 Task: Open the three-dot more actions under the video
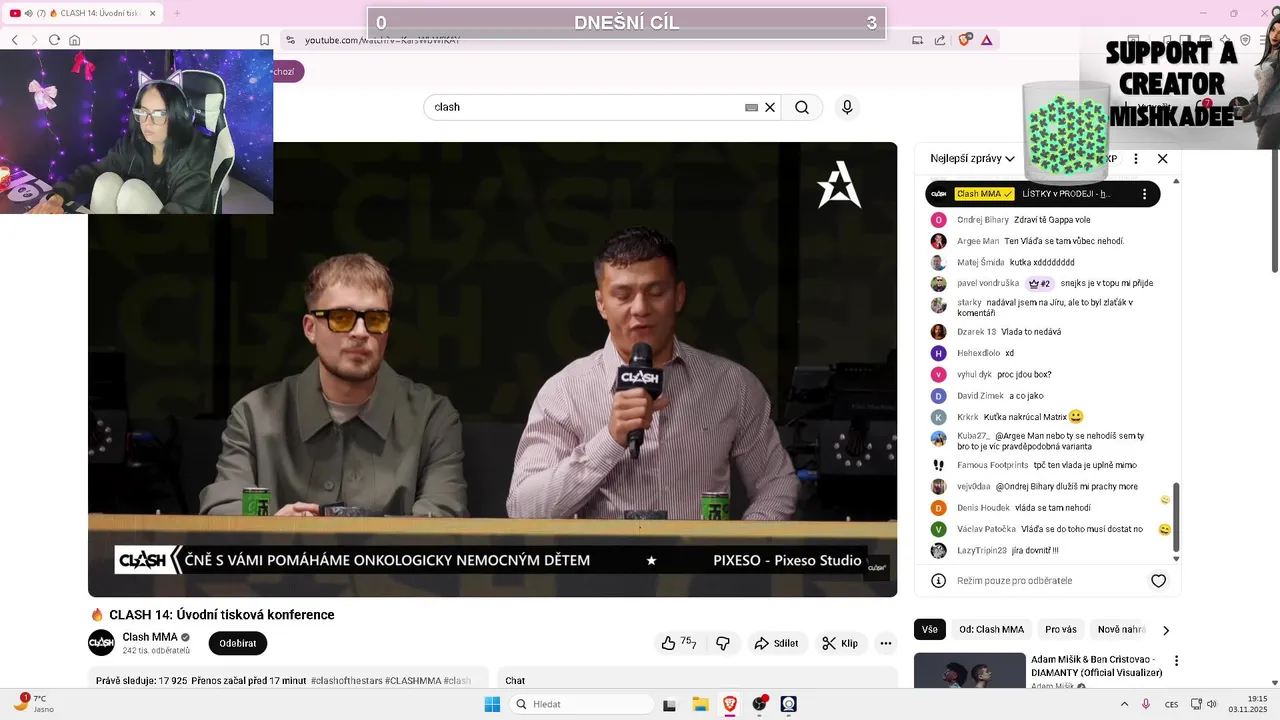[x=885, y=643]
